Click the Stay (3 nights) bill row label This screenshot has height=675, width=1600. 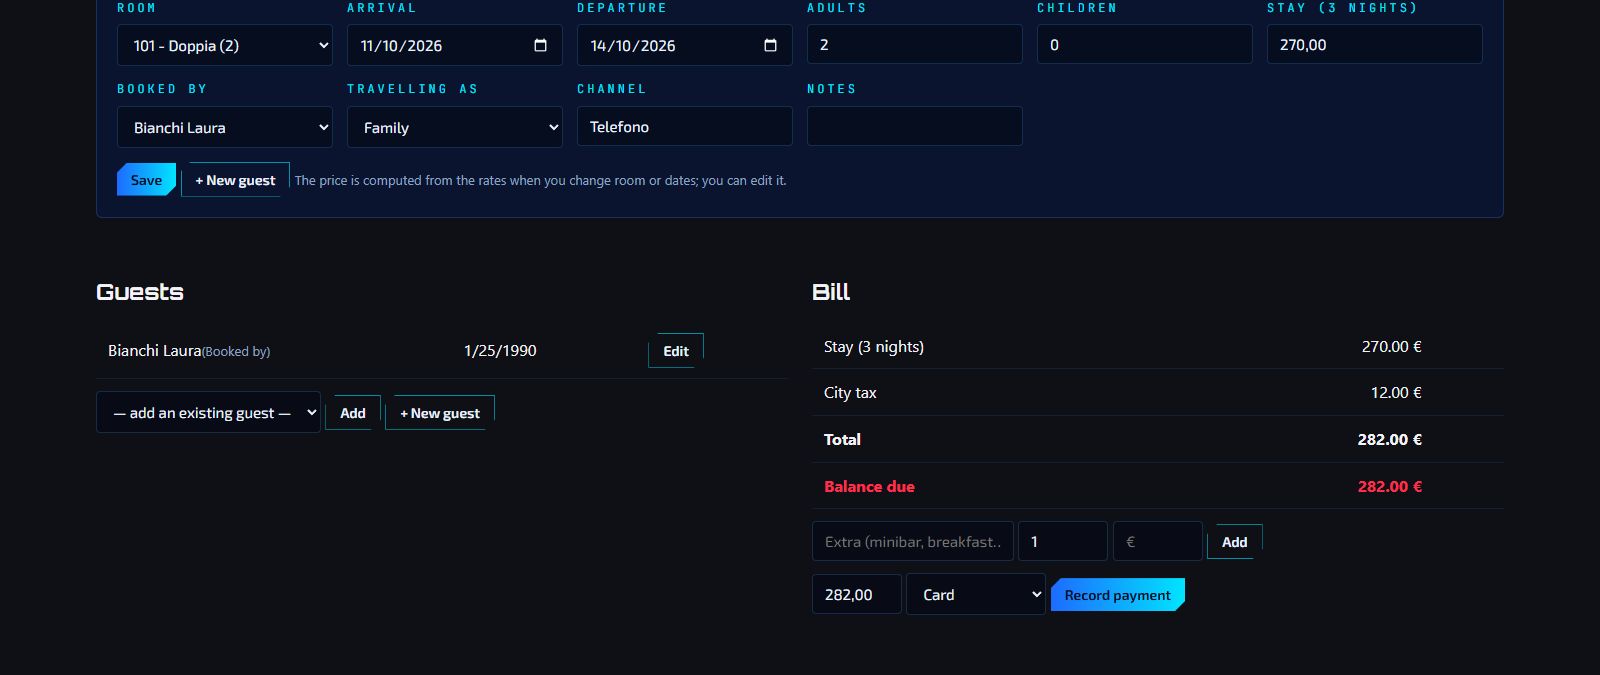[x=874, y=347]
